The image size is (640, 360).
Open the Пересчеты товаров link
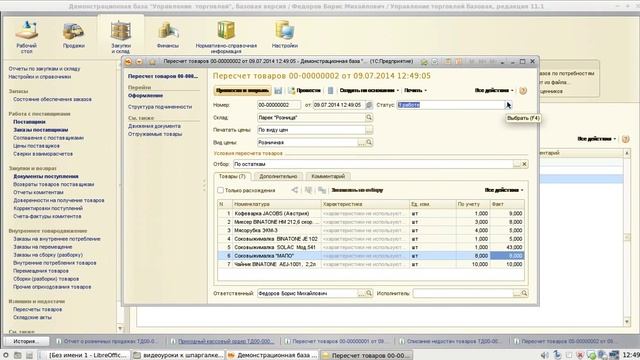click(38, 309)
